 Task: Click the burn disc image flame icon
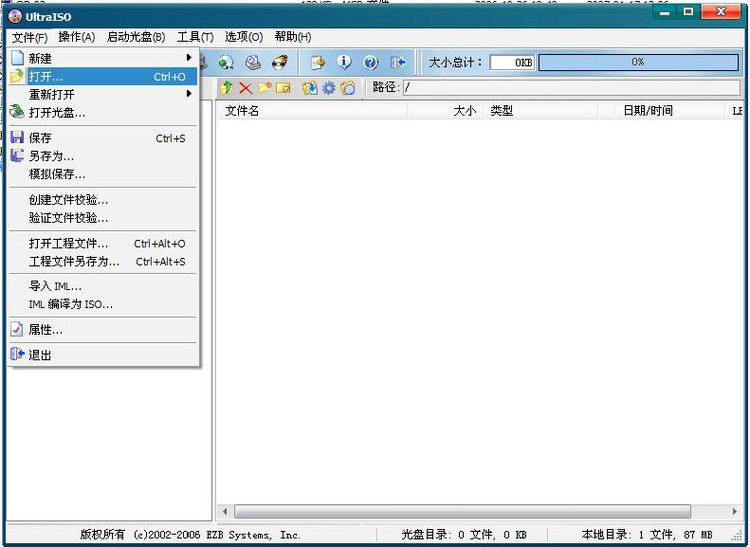pyautogui.click(x=280, y=62)
